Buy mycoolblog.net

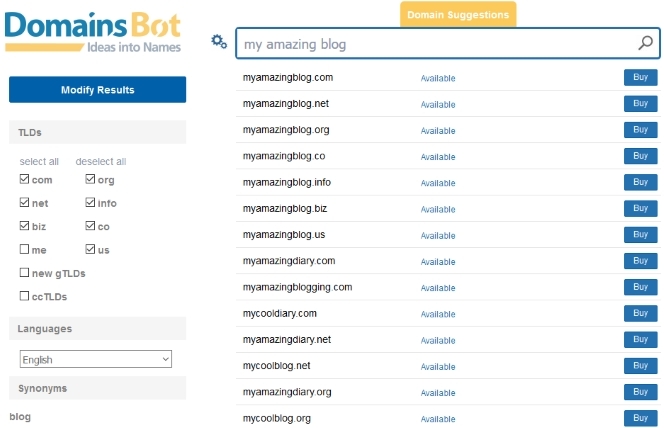click(640, 366)
